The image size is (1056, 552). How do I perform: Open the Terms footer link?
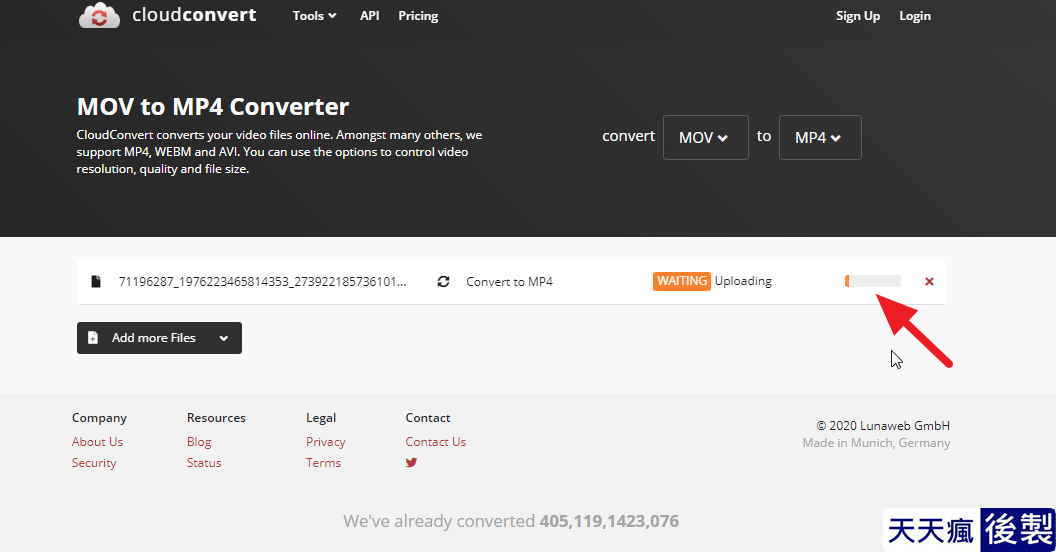point(323,462)
